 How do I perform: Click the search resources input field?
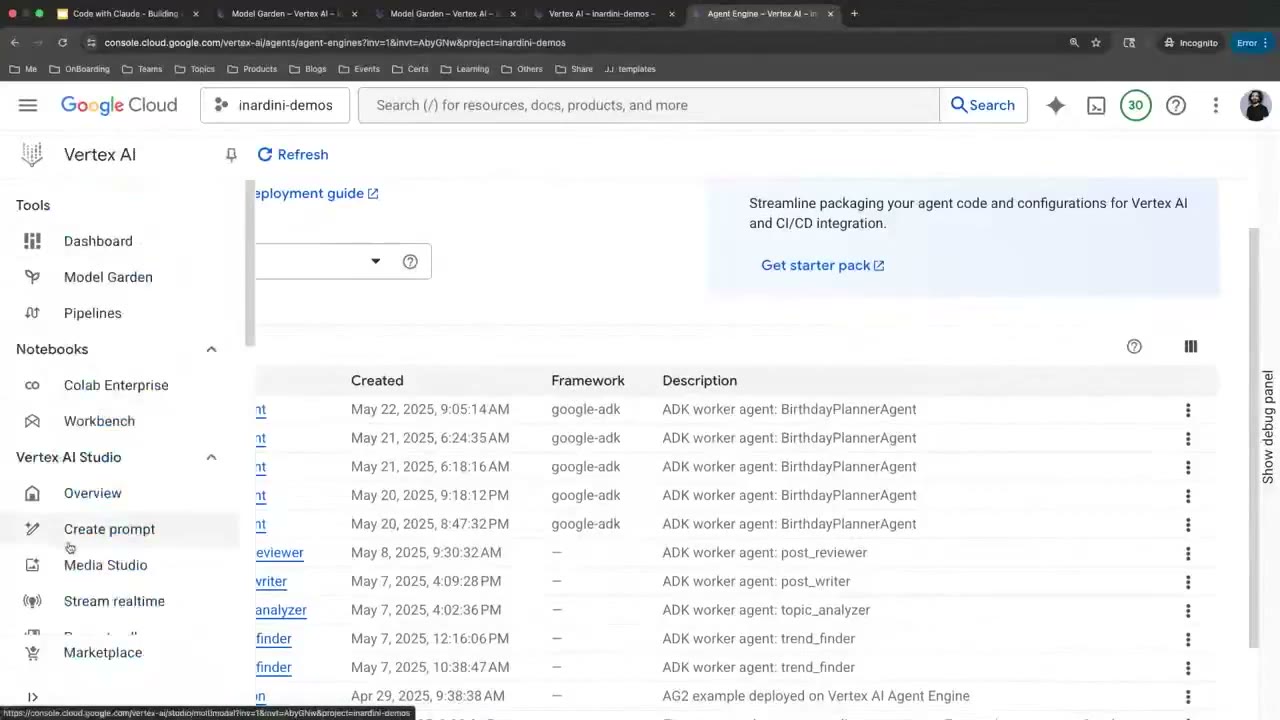pyautogui.click(x=648, y=105)
